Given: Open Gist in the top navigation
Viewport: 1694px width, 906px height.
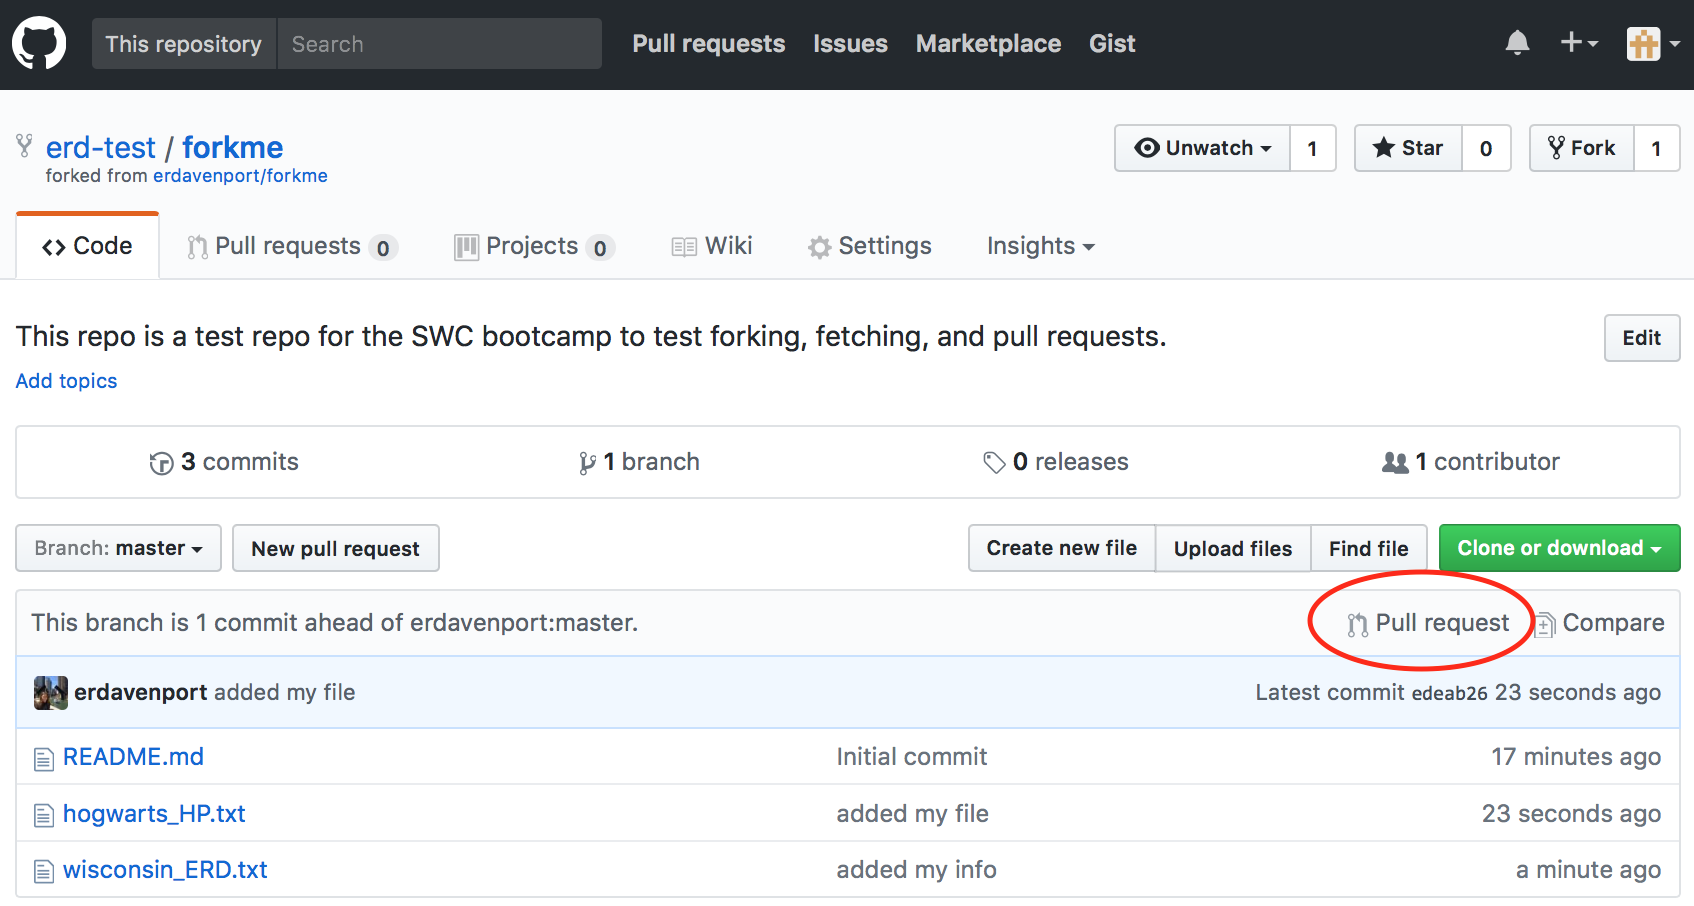Looking at the screenshot, I should click(1112, 44).
